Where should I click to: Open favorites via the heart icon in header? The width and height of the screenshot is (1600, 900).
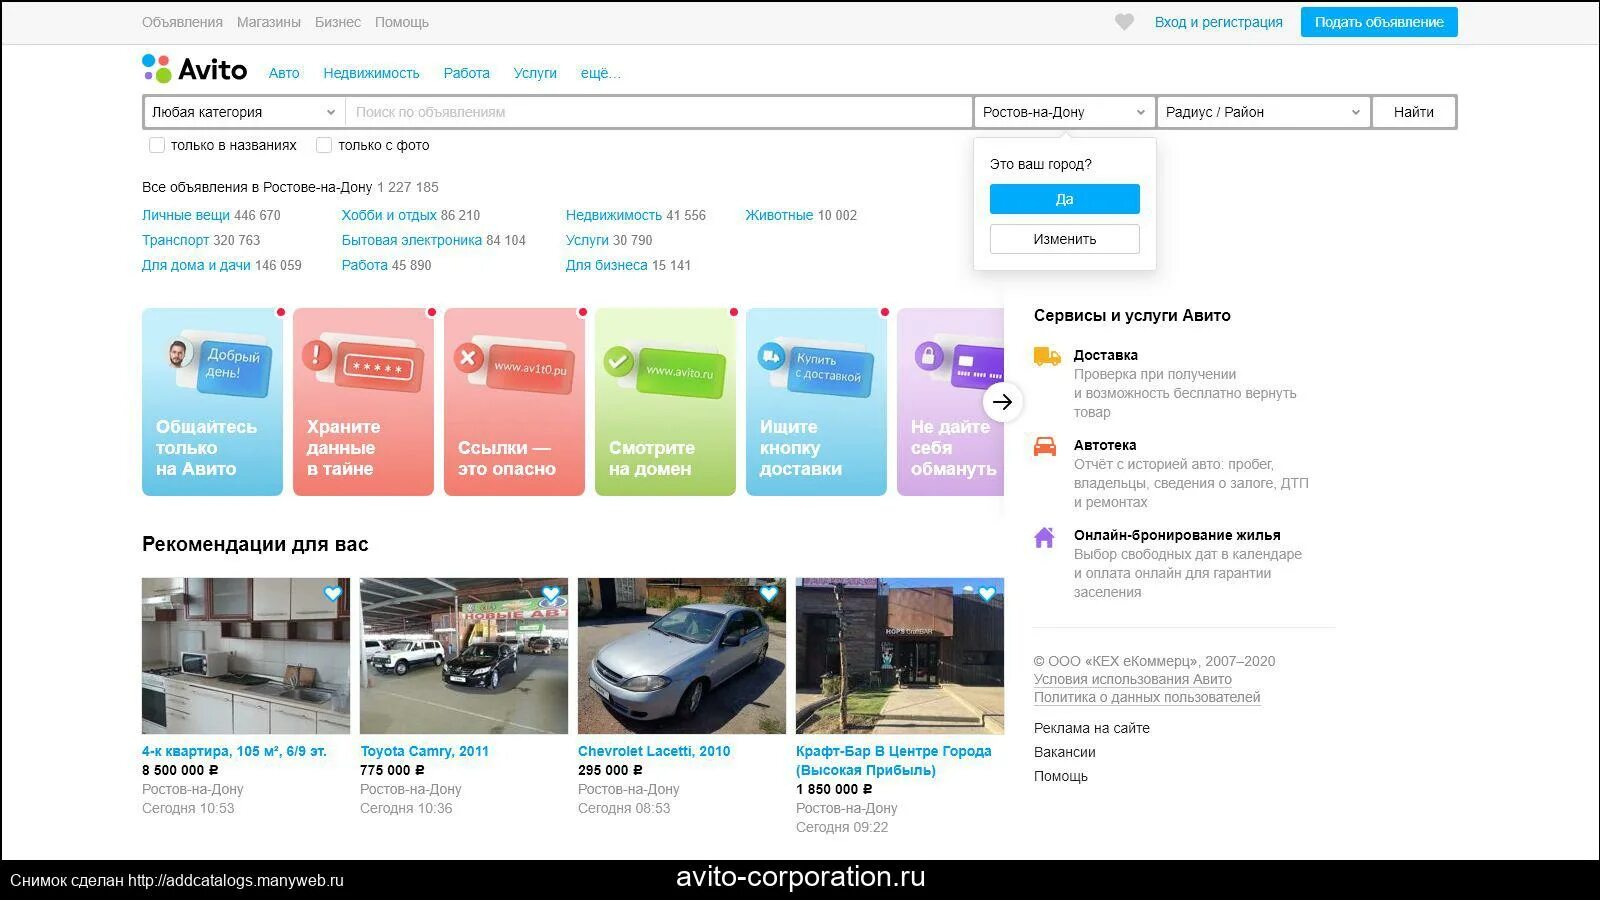click(x=1124, y=22)
